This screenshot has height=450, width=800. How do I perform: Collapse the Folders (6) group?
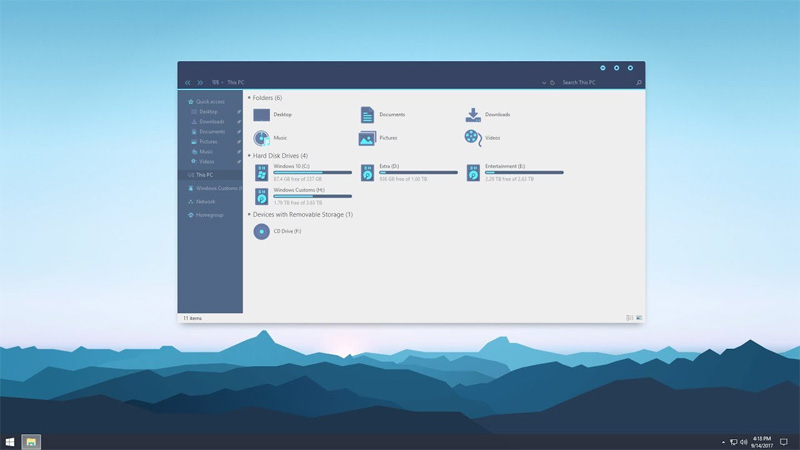click(x=249, y=98)
